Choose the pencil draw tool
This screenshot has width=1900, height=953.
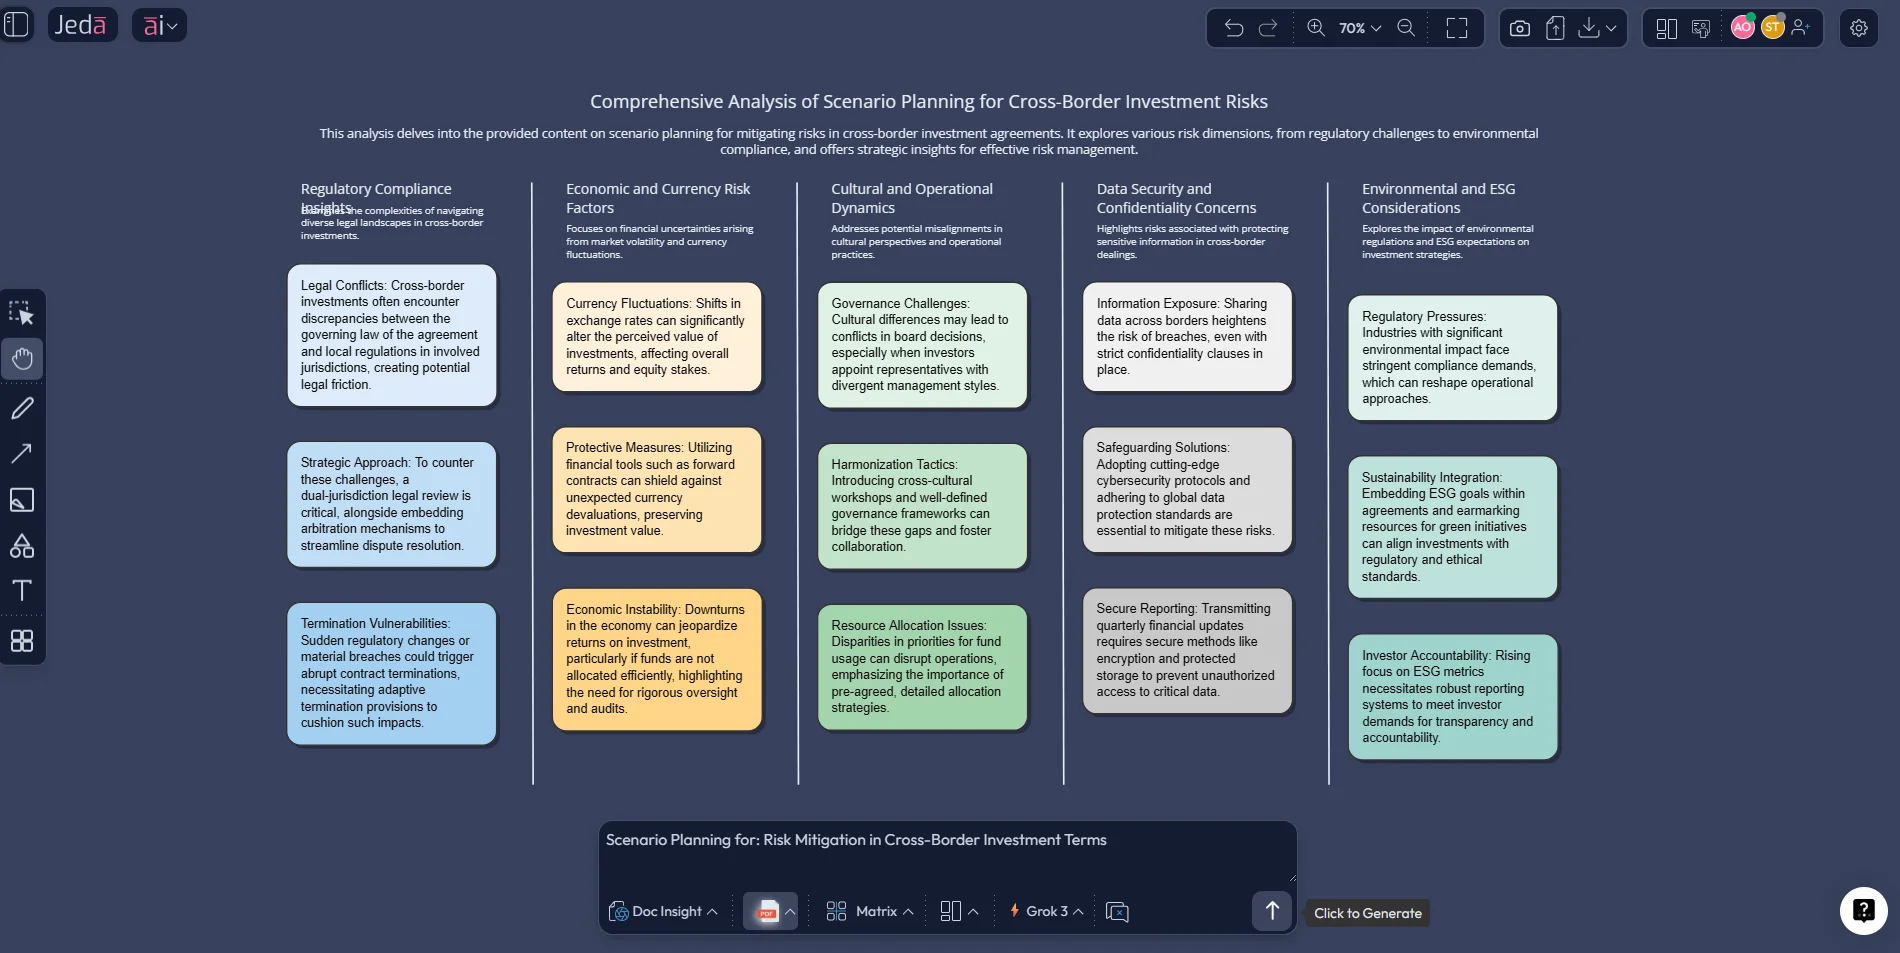coord(22,408)
